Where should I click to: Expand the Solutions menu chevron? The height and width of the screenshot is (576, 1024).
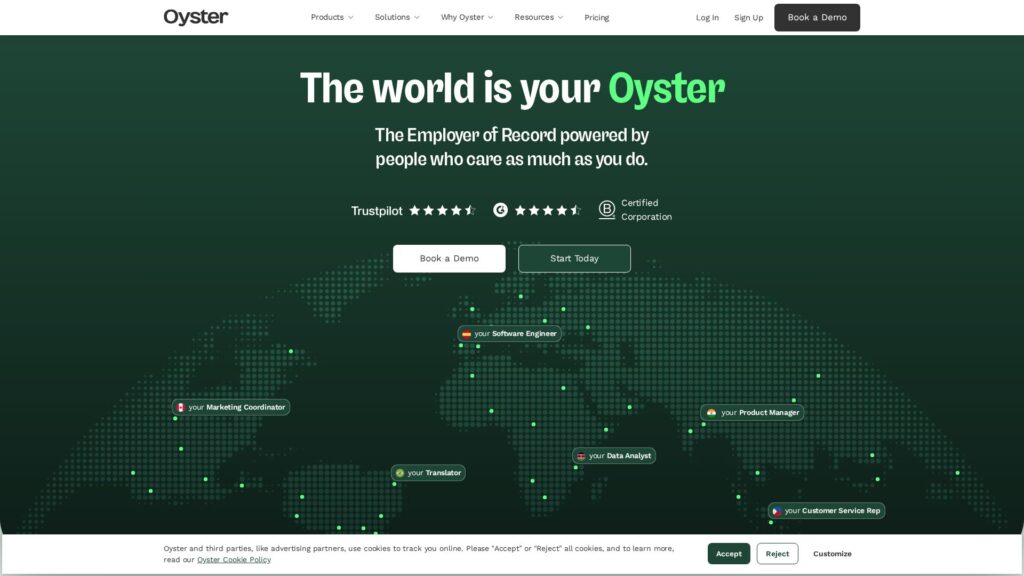(x=417, y=17)
